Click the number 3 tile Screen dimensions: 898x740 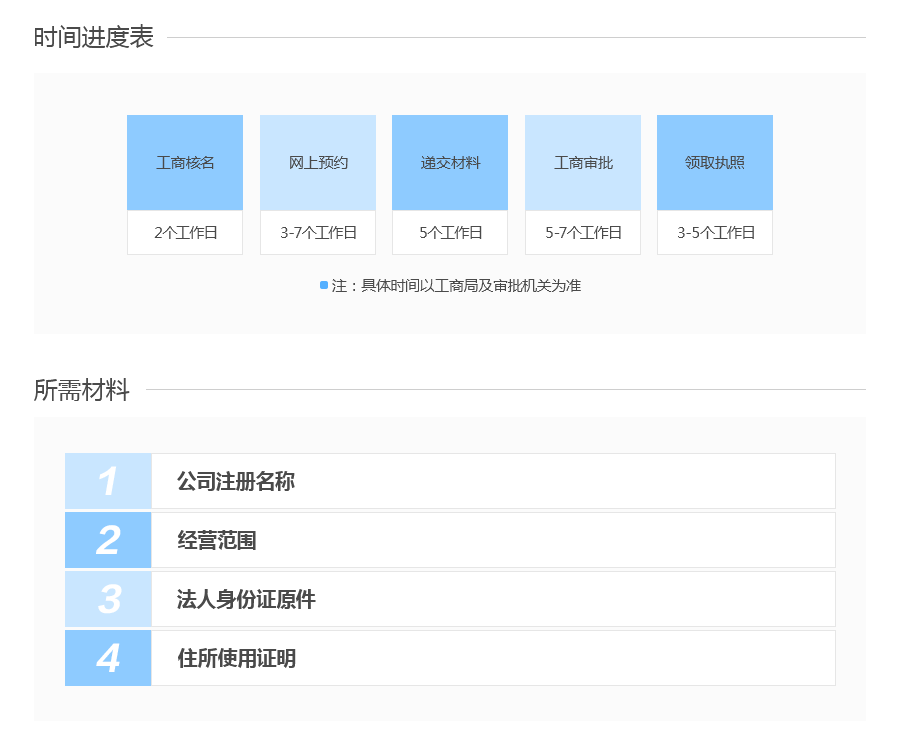coord(108,599)
